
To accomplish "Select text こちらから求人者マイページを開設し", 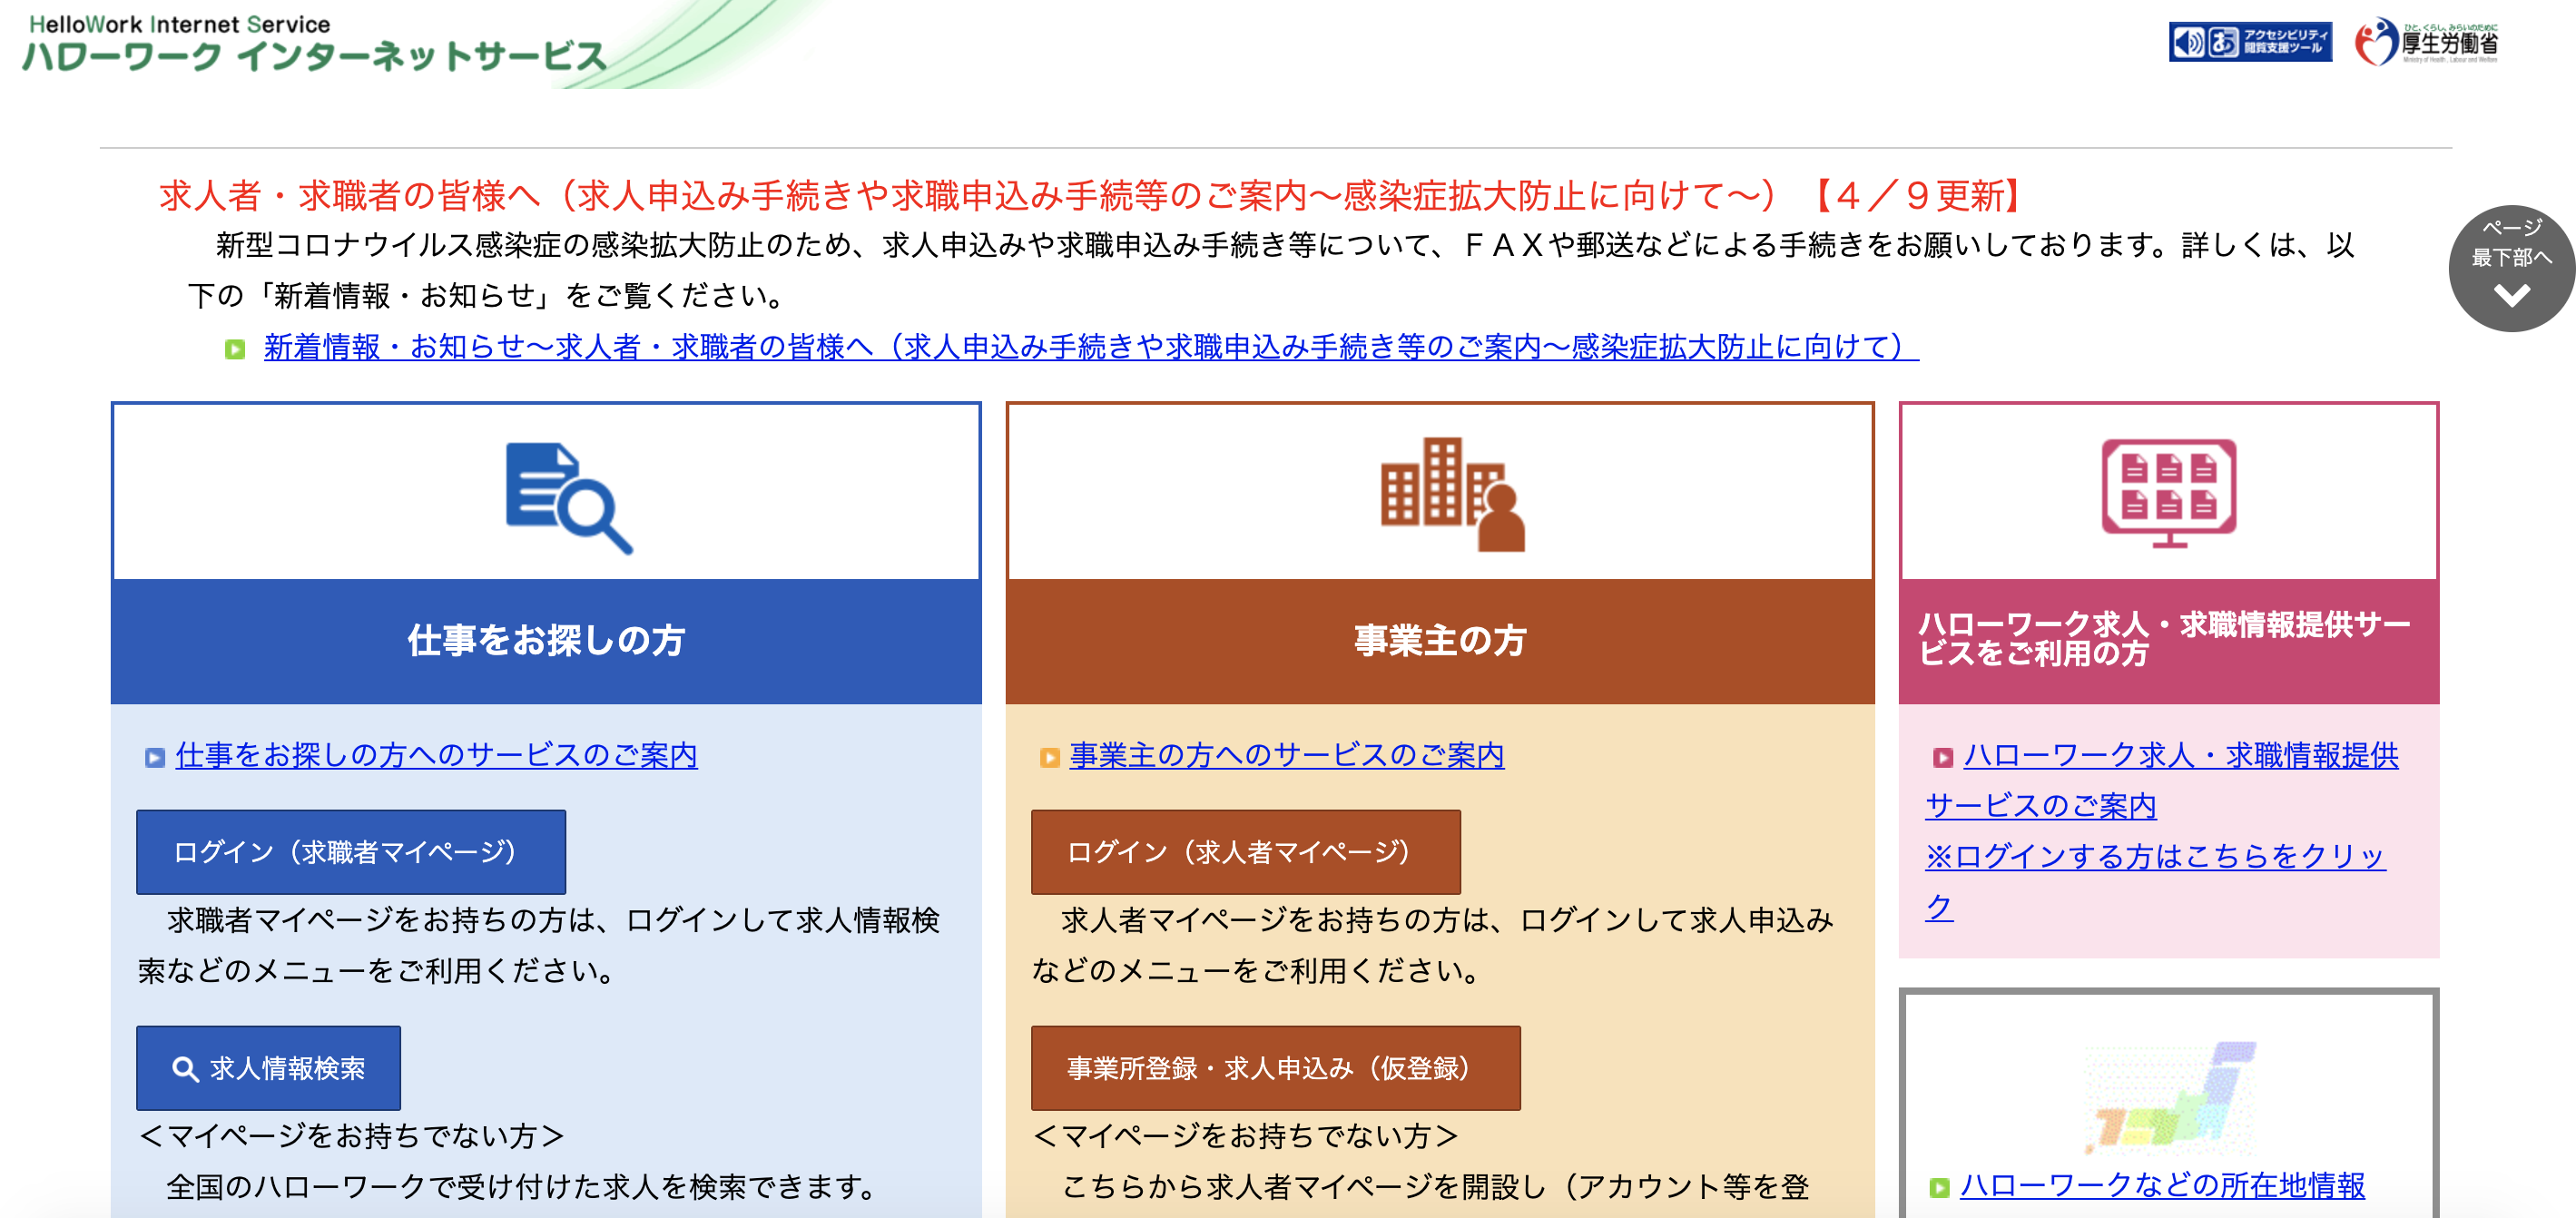I will tap(1302, 1186).
